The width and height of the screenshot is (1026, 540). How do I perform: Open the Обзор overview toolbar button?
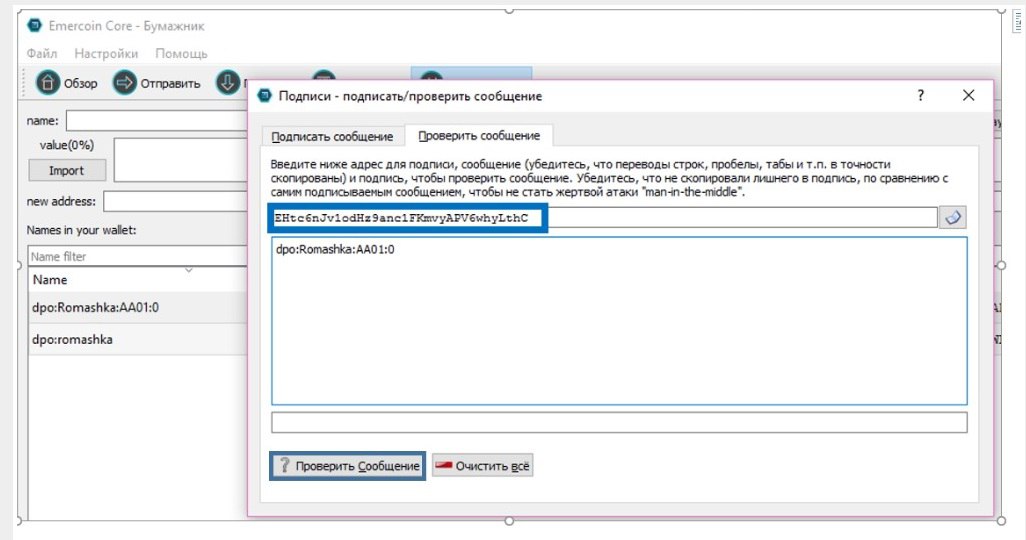[x=66, y=83]
